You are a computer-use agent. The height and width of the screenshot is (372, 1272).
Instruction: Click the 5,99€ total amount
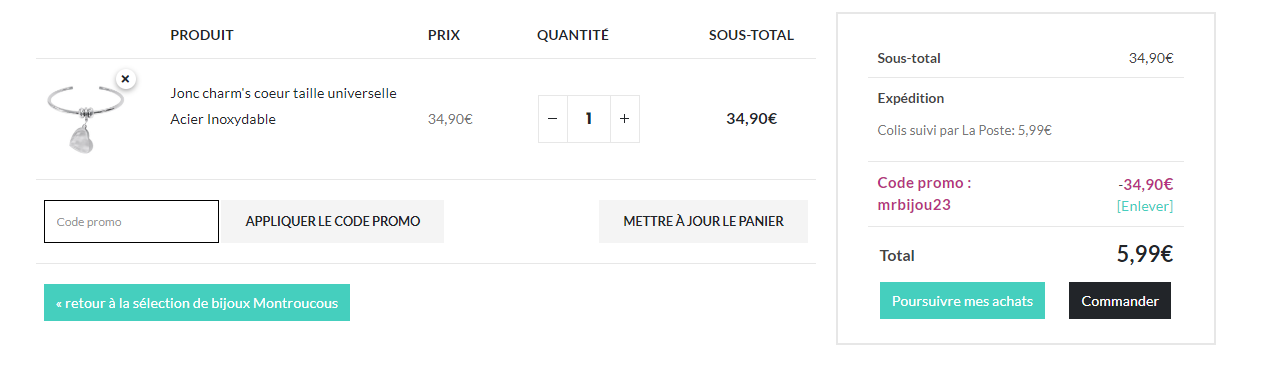pos(1145,254)
